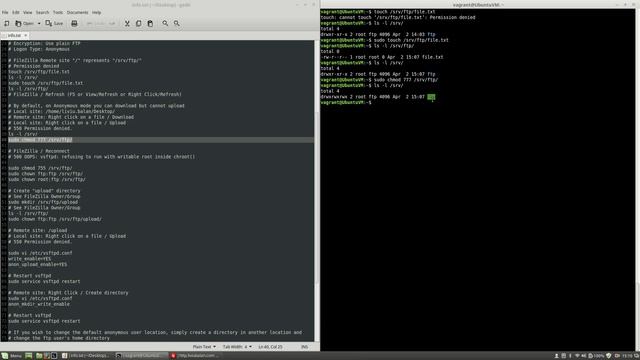Viewport: 640px width, 360px height.
Task: Open the terminal taskbar launcher icon
Action: (54, 356)
